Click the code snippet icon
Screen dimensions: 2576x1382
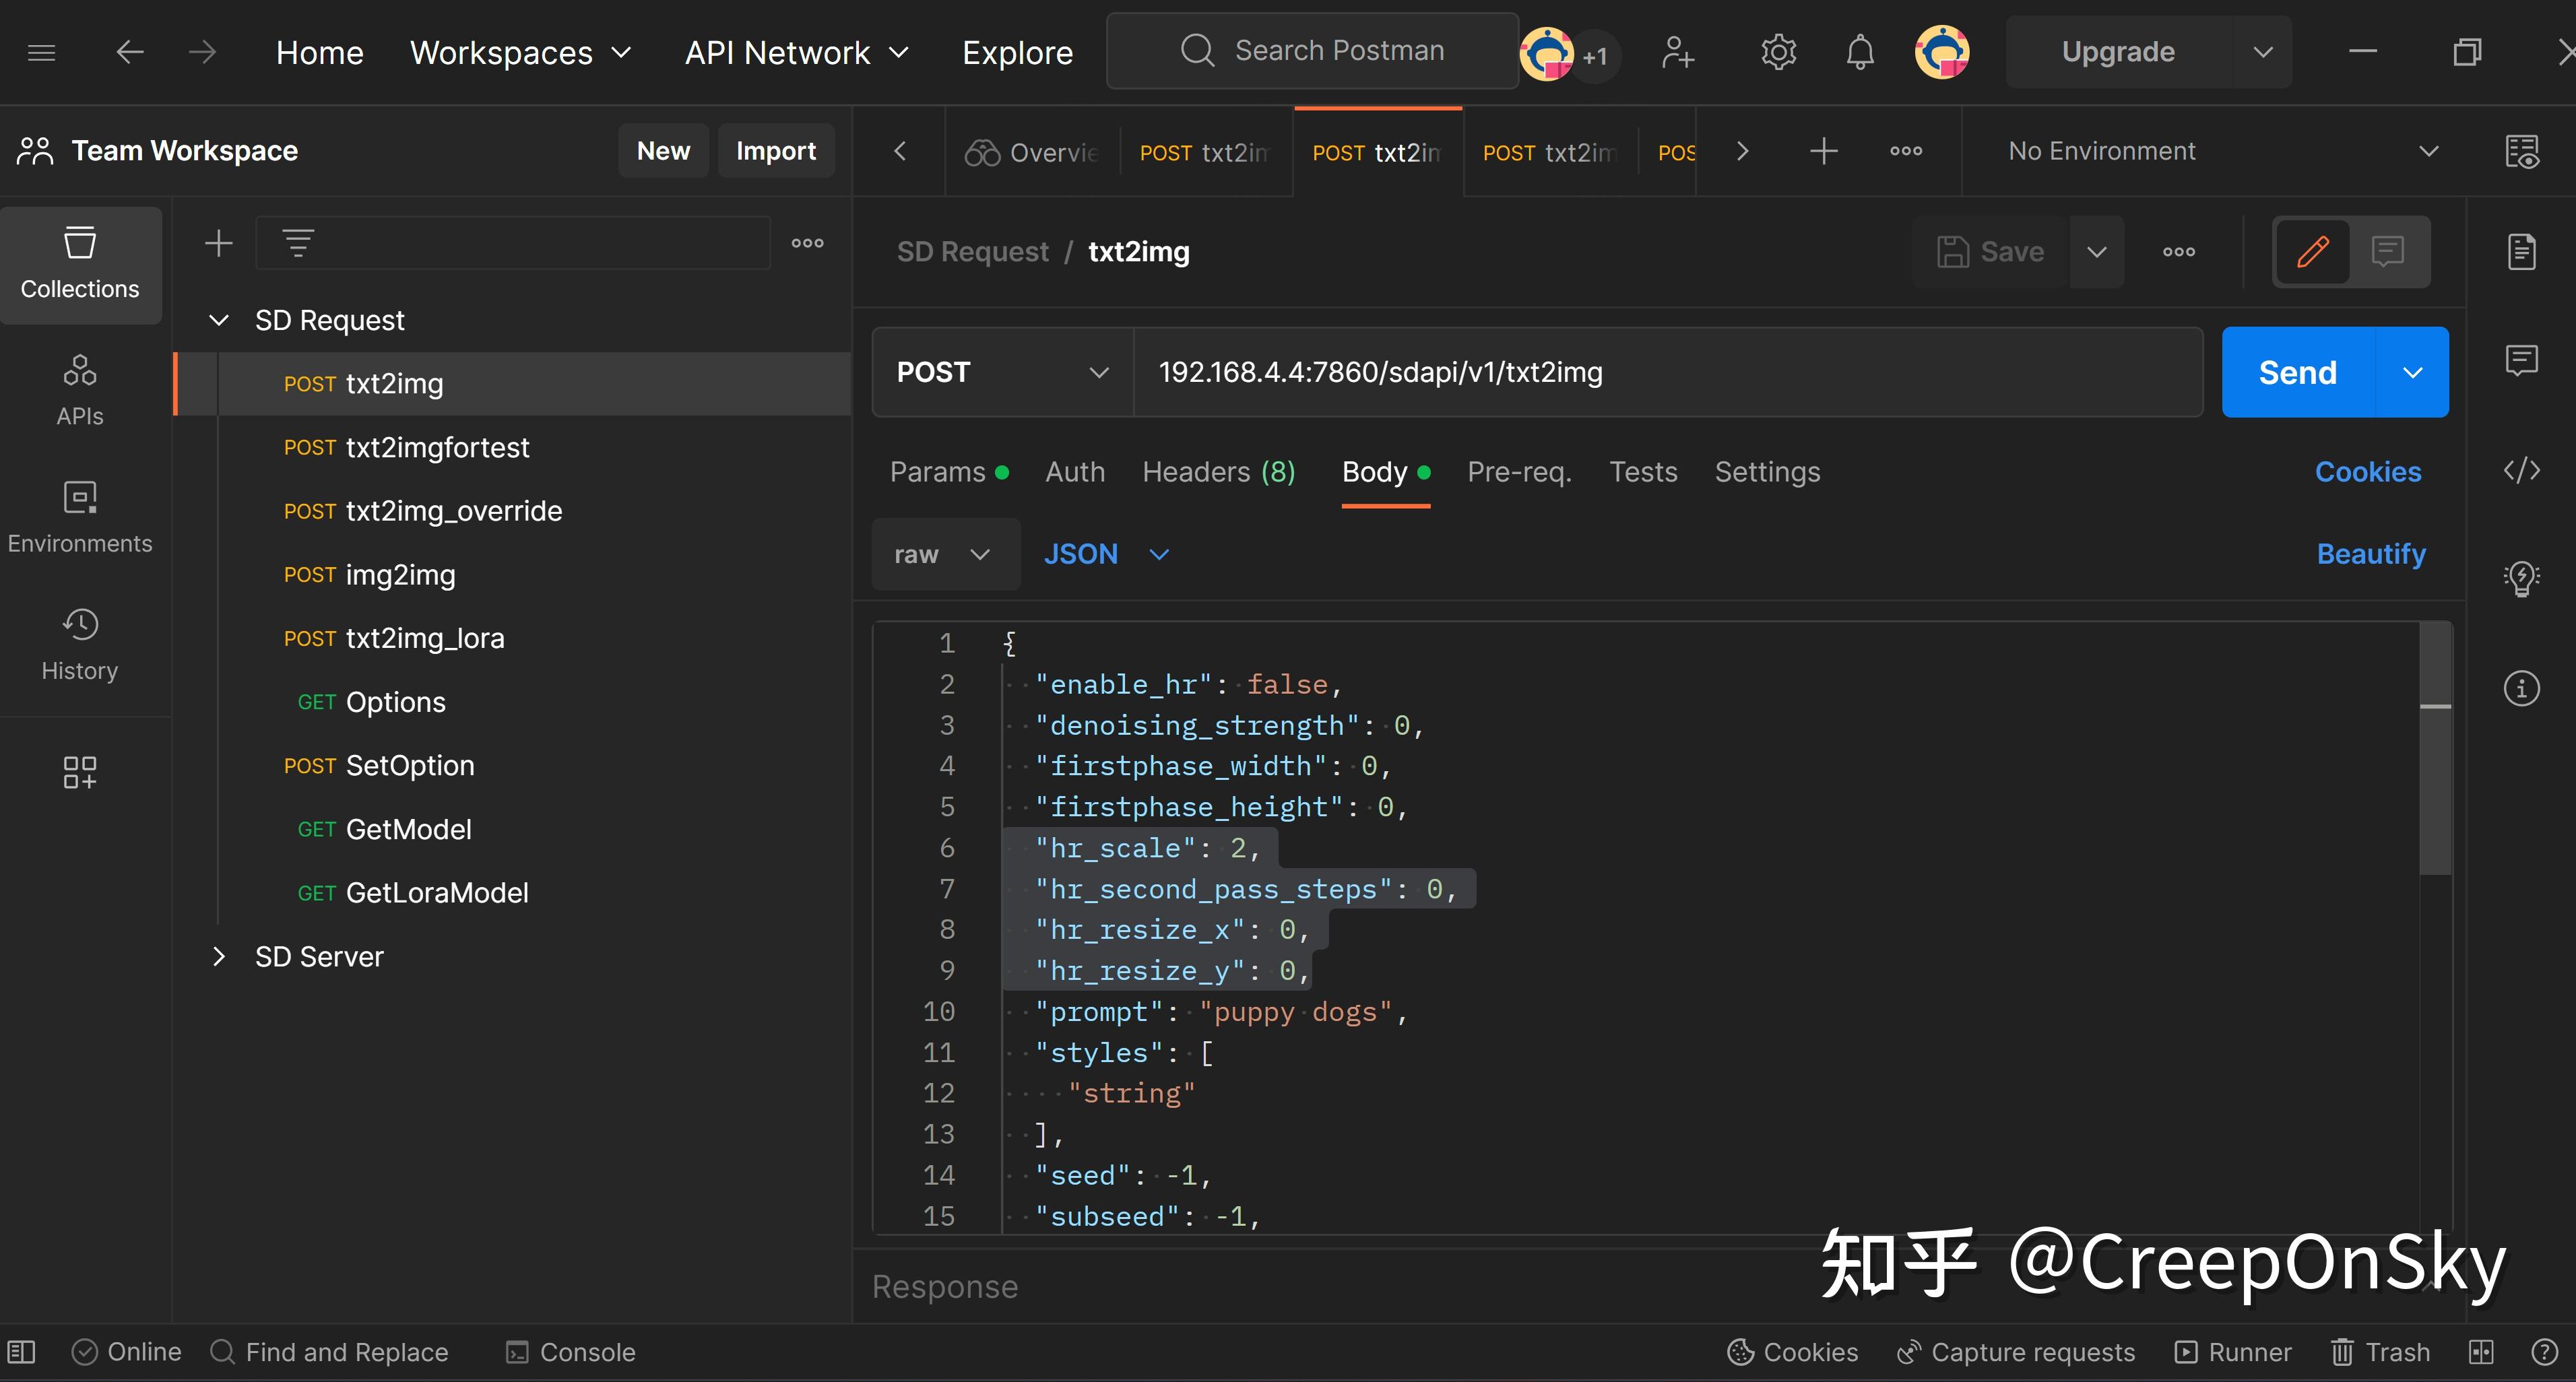point(2521,470)
